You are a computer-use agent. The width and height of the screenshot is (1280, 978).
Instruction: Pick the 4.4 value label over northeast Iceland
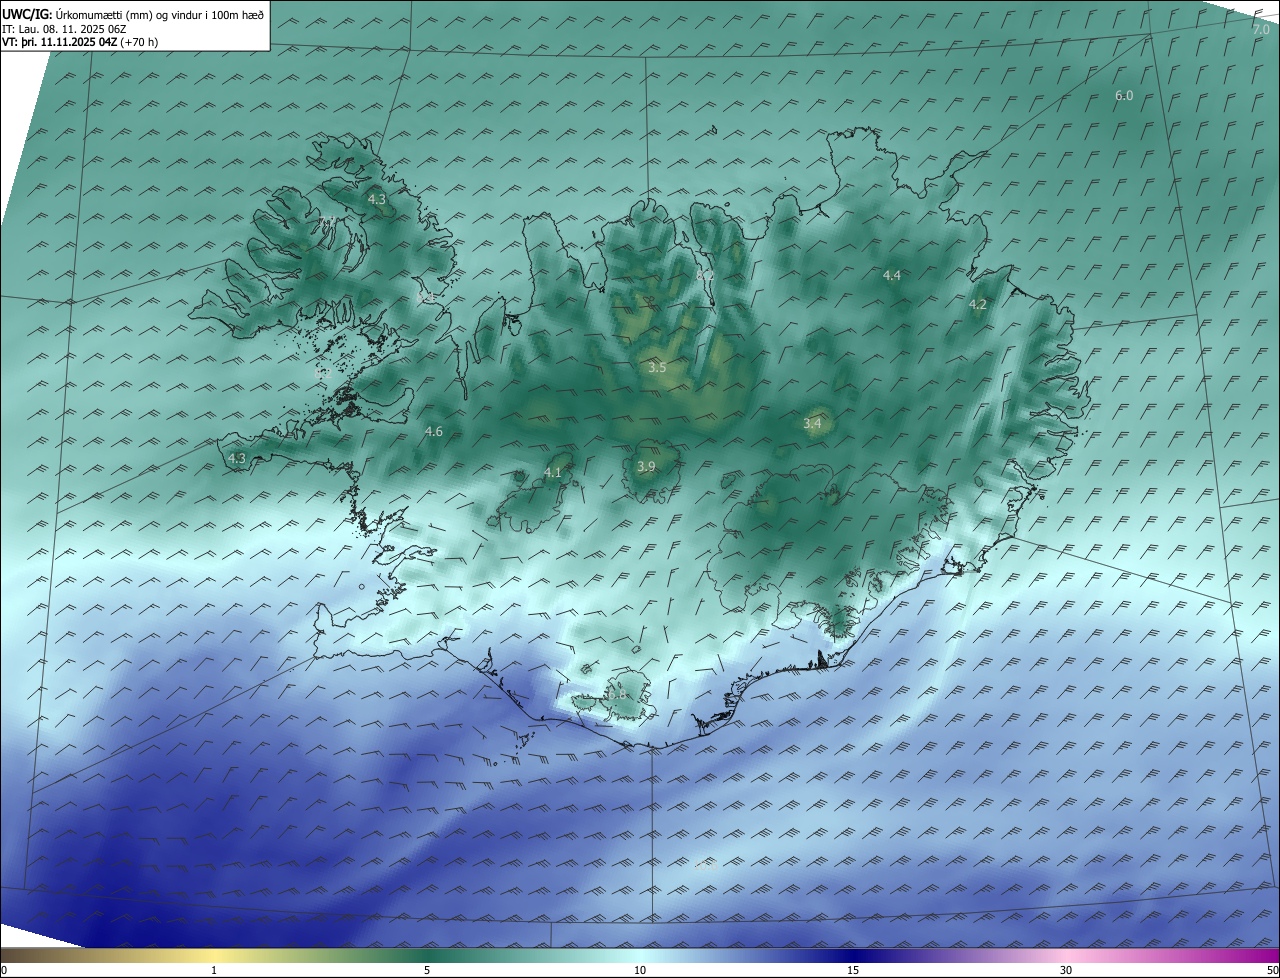(x=892, y=275)
